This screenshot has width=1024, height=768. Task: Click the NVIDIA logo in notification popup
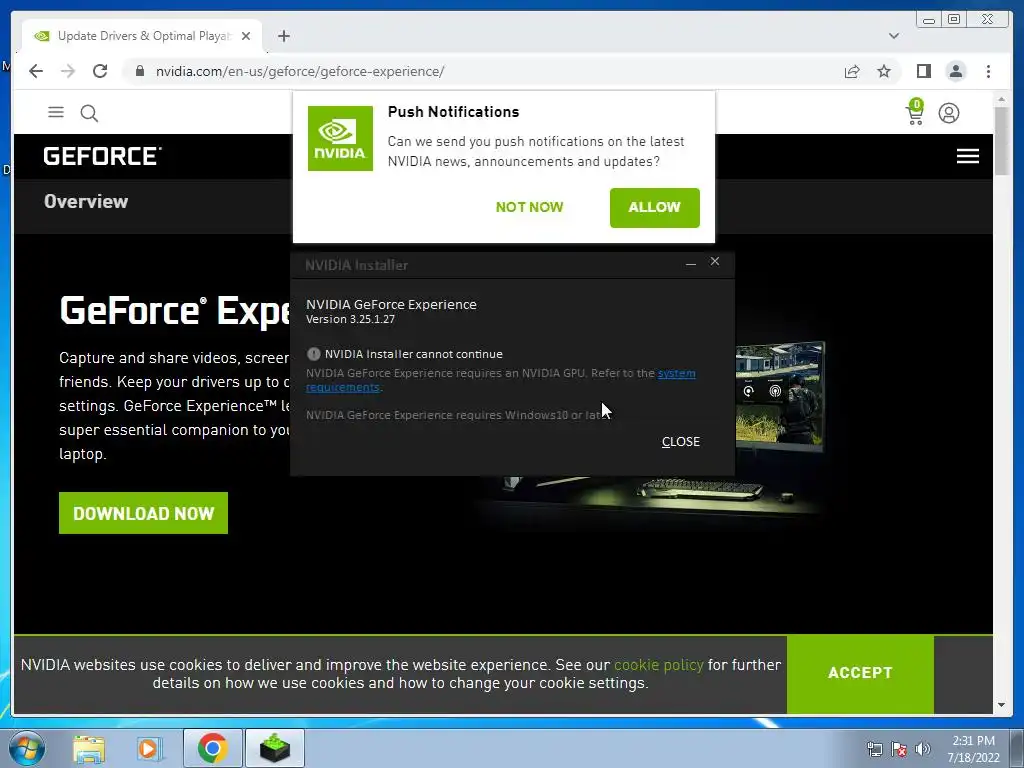(340, 138)
